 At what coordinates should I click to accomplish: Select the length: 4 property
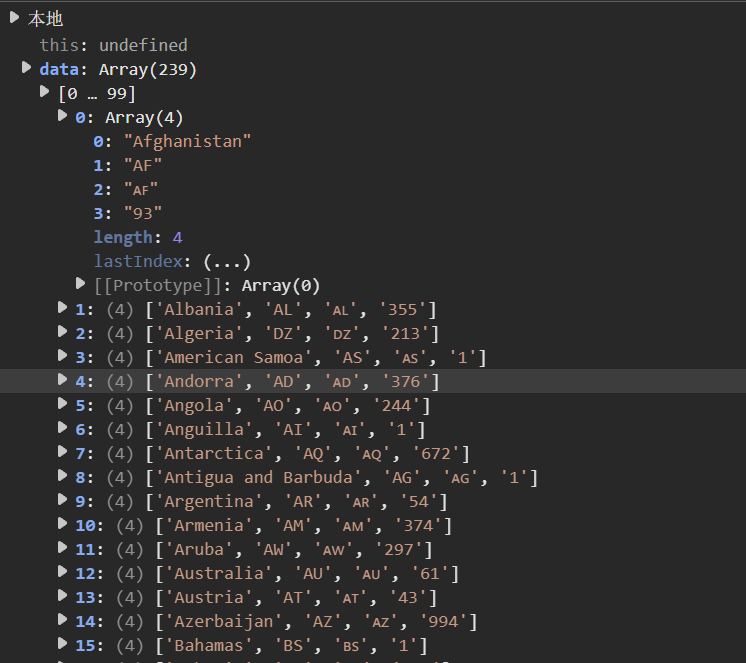point(138,237)
